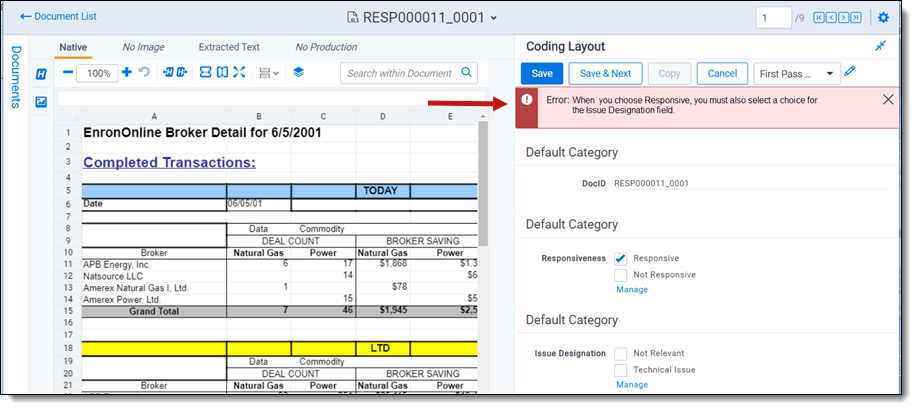Open the First Pass layout dropdown
917x410 pixels.
point(797,73)
